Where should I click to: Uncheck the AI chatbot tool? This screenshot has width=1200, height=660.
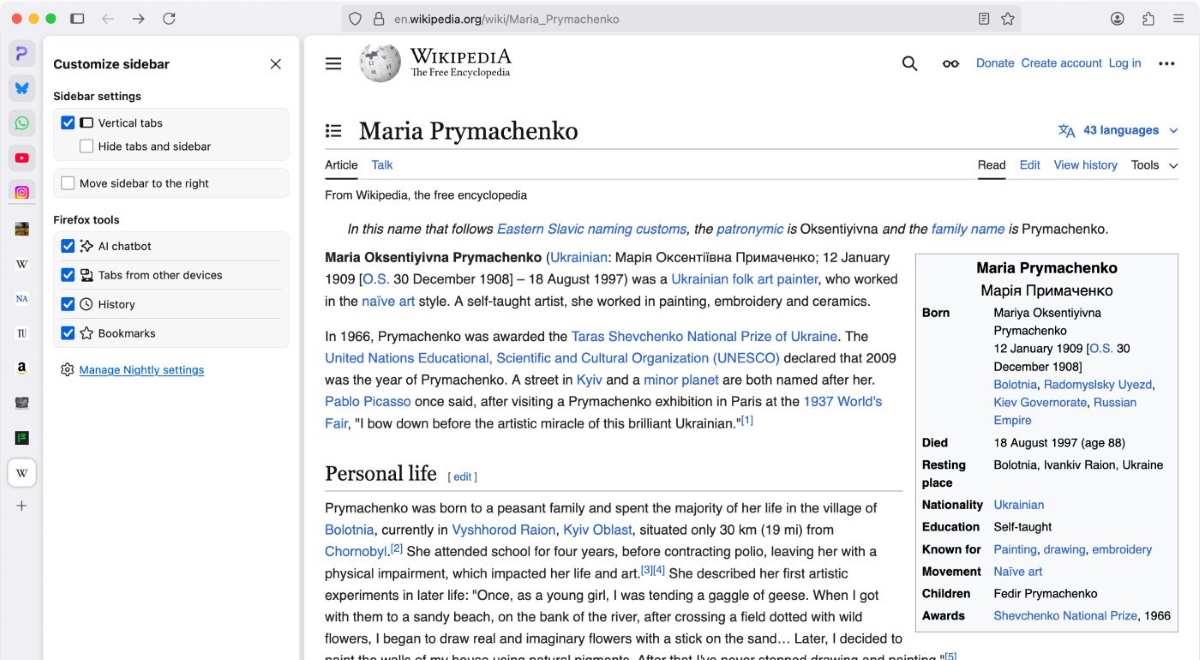68,245
